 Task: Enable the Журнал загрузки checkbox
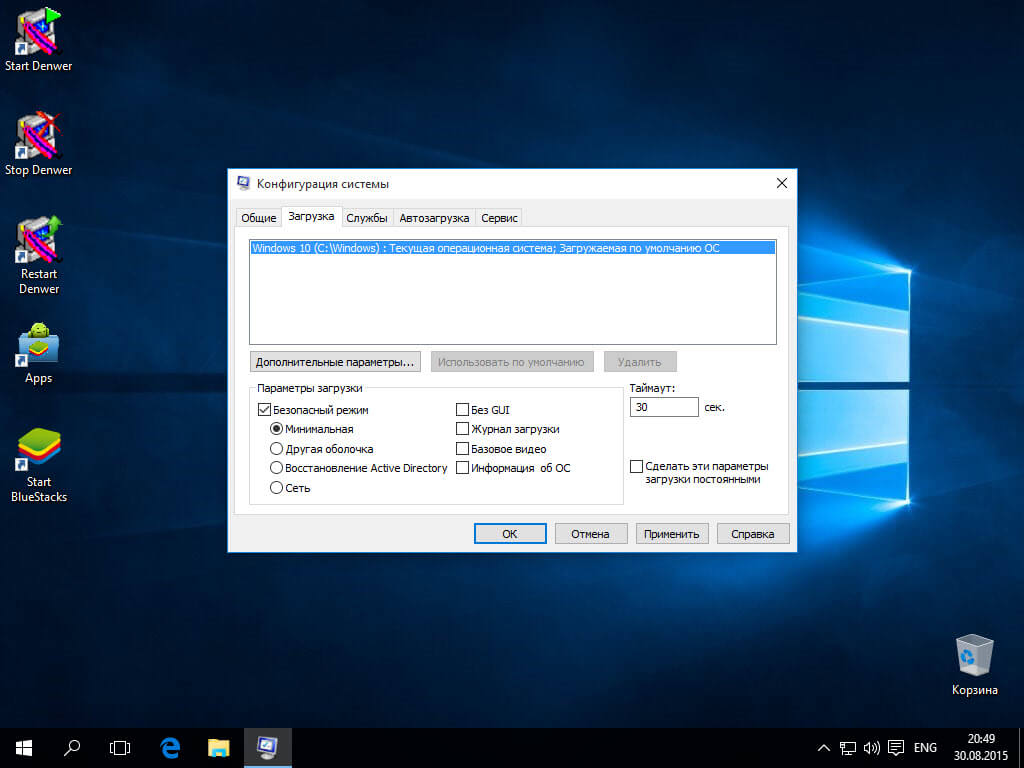[462, 429]
